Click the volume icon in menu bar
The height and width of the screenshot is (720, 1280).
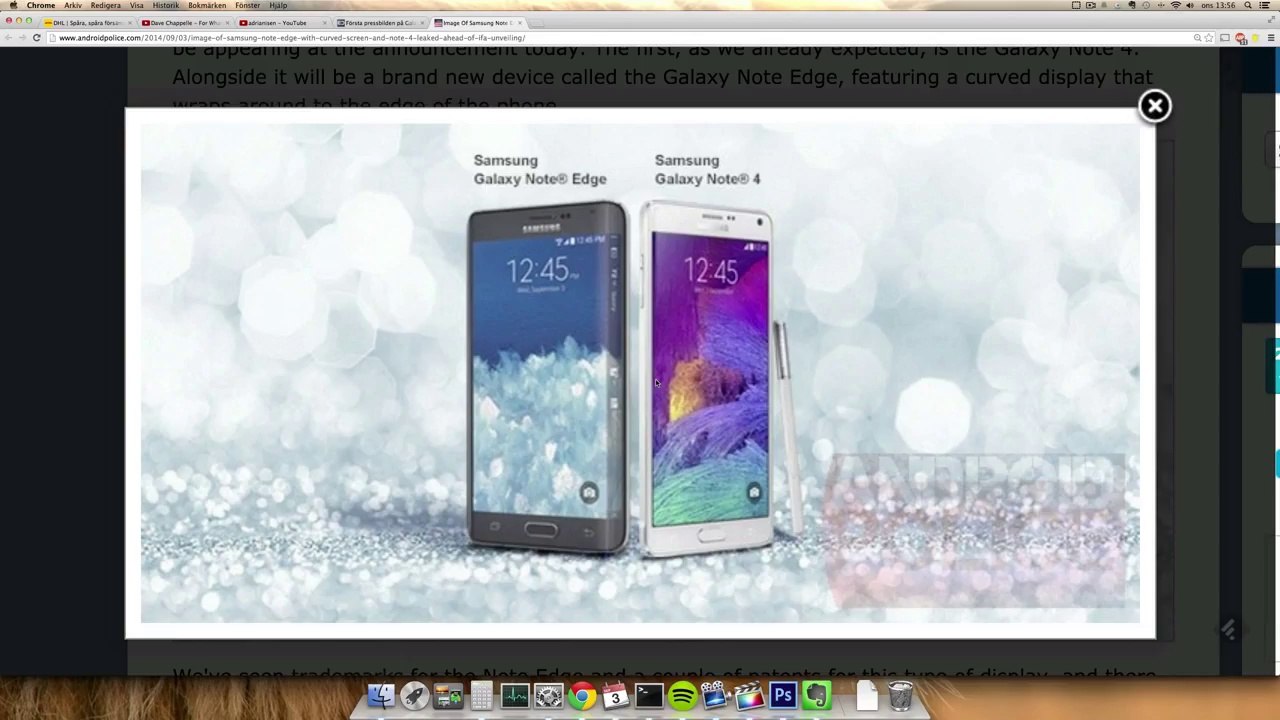pos(1191,6)
